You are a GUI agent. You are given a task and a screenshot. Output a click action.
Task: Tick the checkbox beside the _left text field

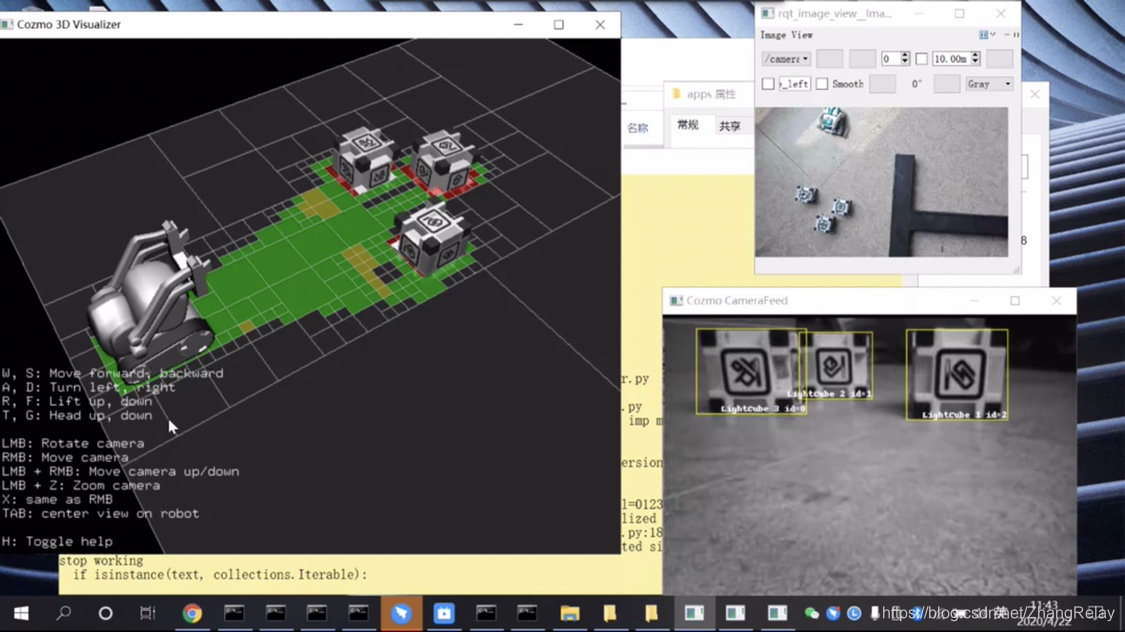(x=768, y=84)
